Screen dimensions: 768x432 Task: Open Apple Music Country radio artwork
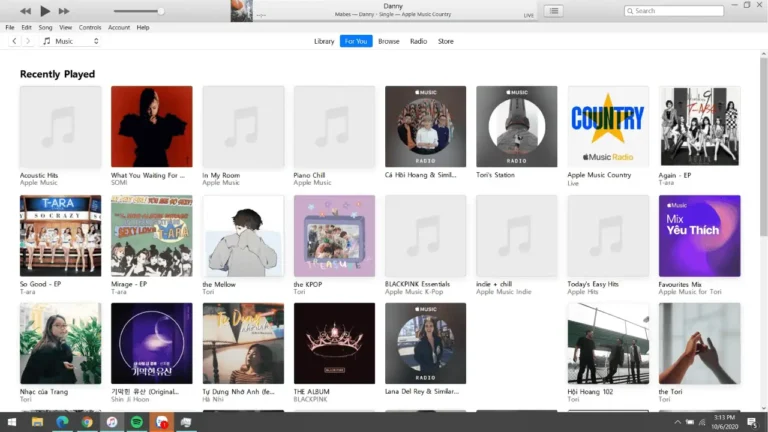[x=608, y=126]
